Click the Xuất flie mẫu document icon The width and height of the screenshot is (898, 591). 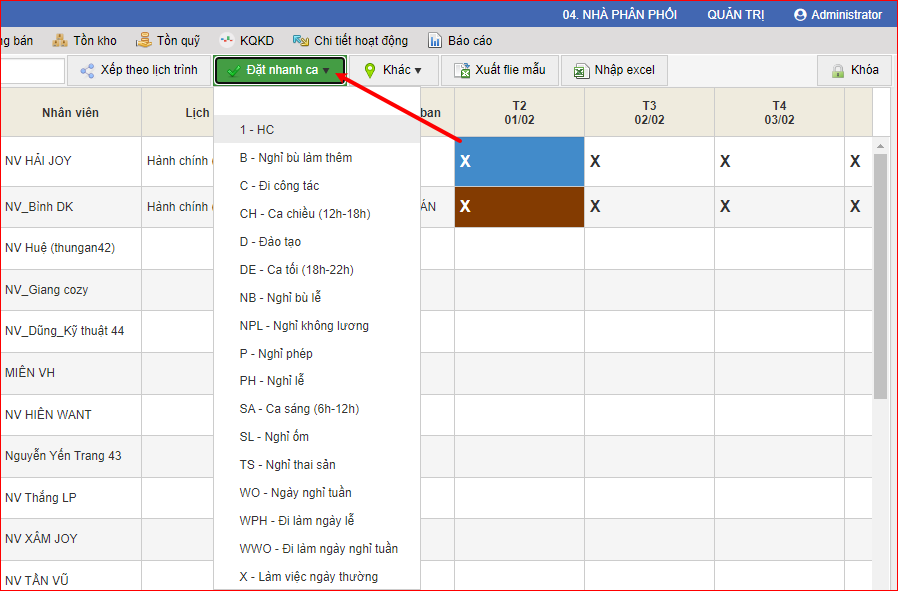(x=462, y=70)
